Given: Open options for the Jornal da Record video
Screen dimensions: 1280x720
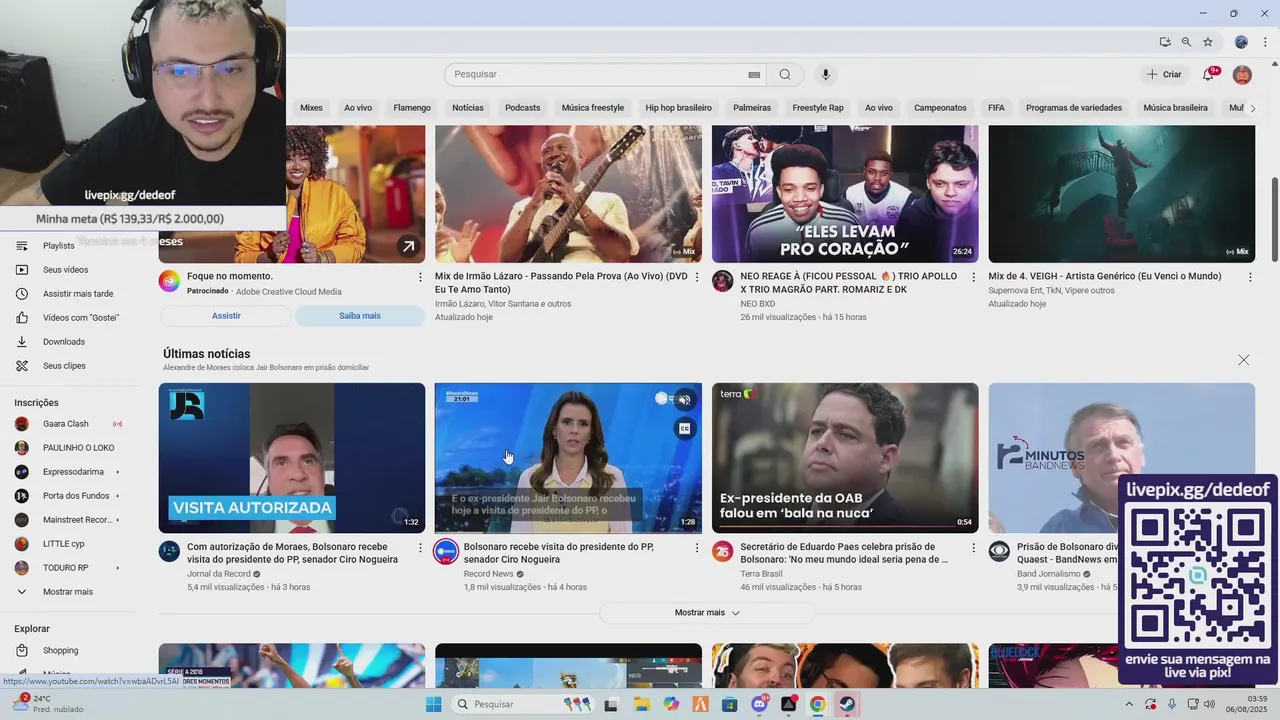Looking at the screenshot, I should [420, 548].
